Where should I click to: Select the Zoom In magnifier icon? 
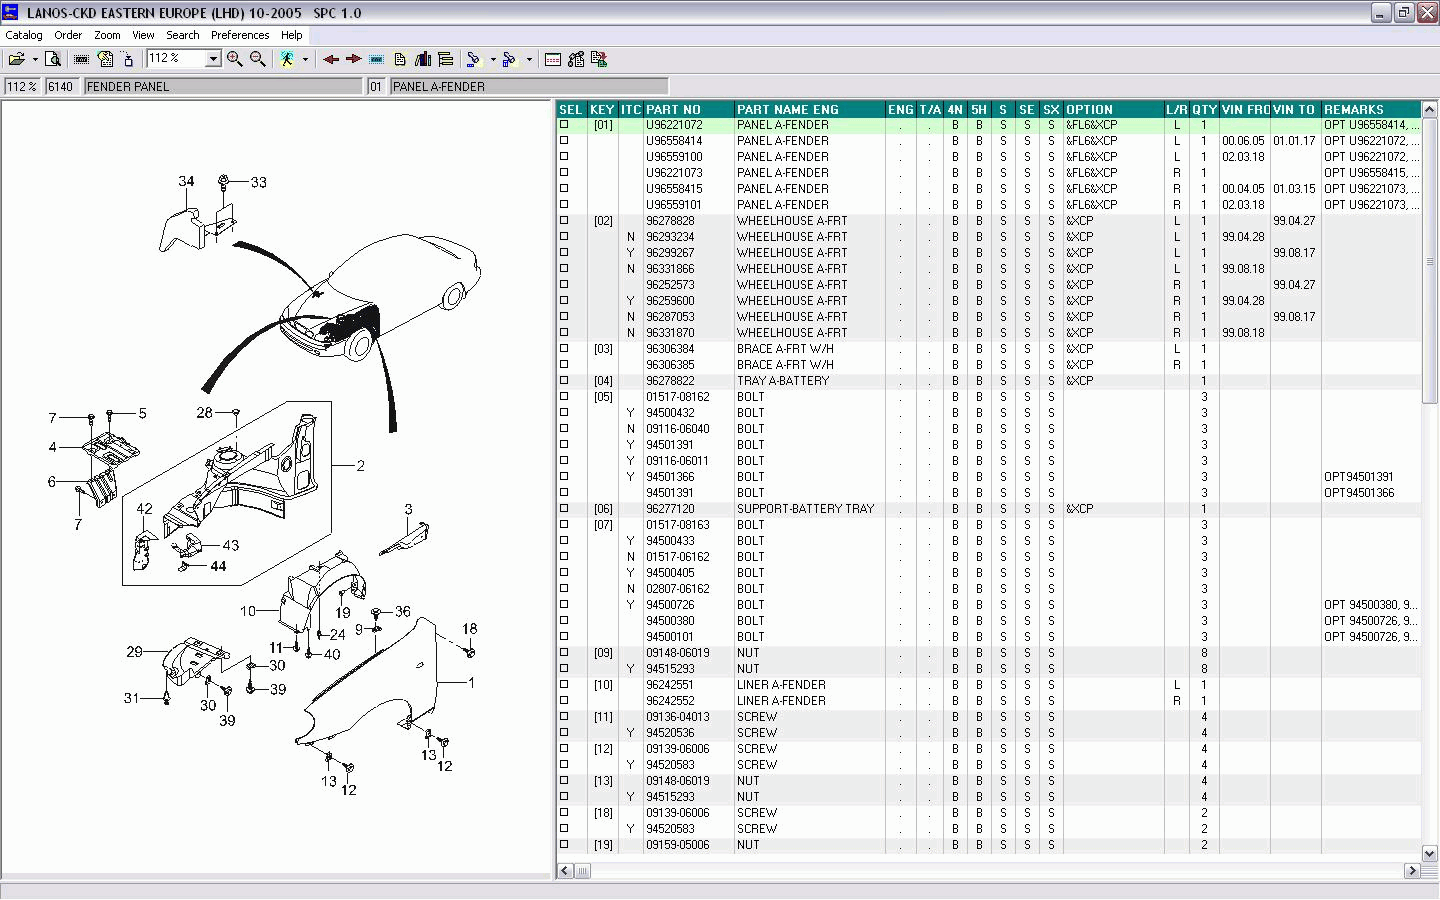234,59
